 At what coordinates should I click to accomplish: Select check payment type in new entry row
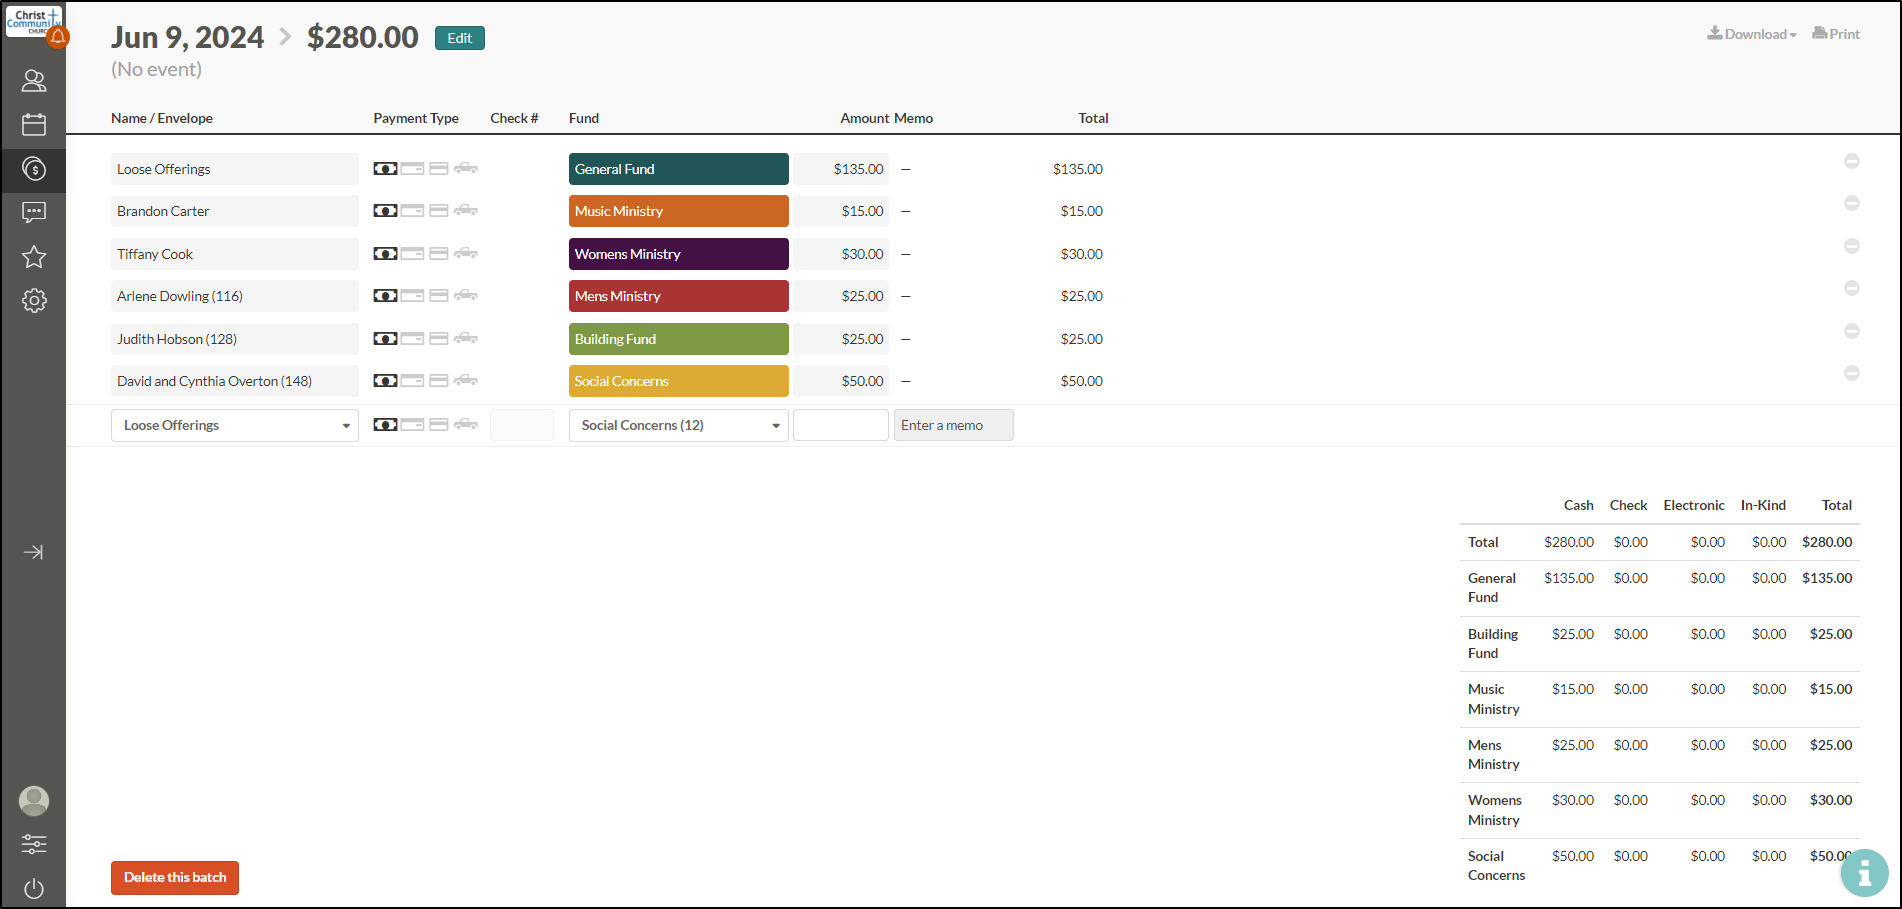pos(412,425)
